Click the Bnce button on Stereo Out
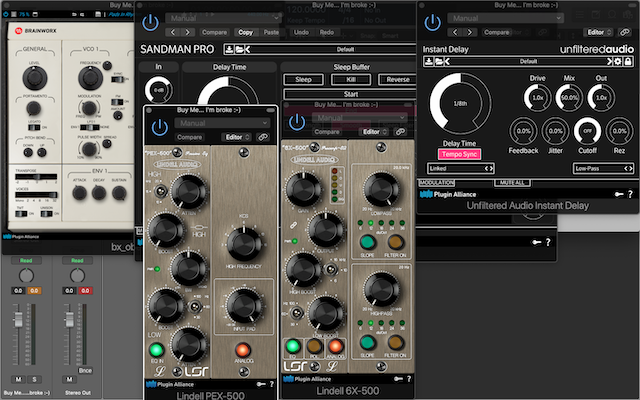640x400 pixels. [x=85, y=370]
